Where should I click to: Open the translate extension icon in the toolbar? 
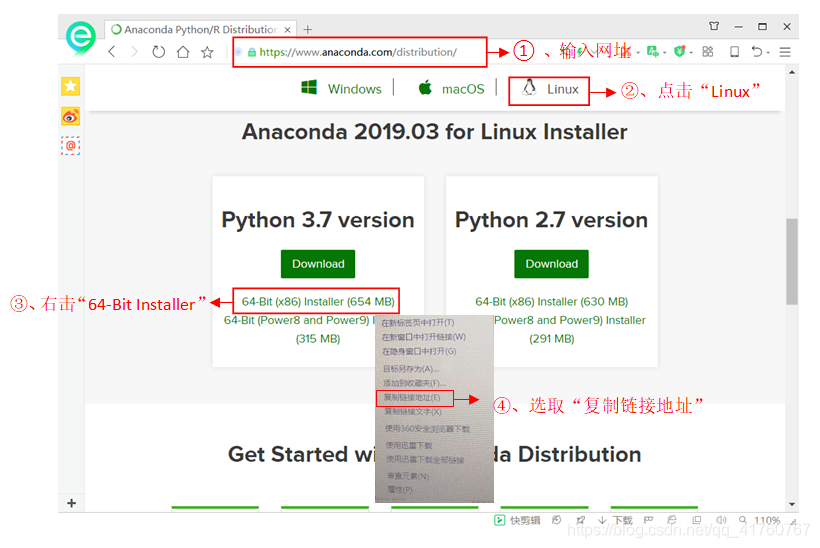653,51
